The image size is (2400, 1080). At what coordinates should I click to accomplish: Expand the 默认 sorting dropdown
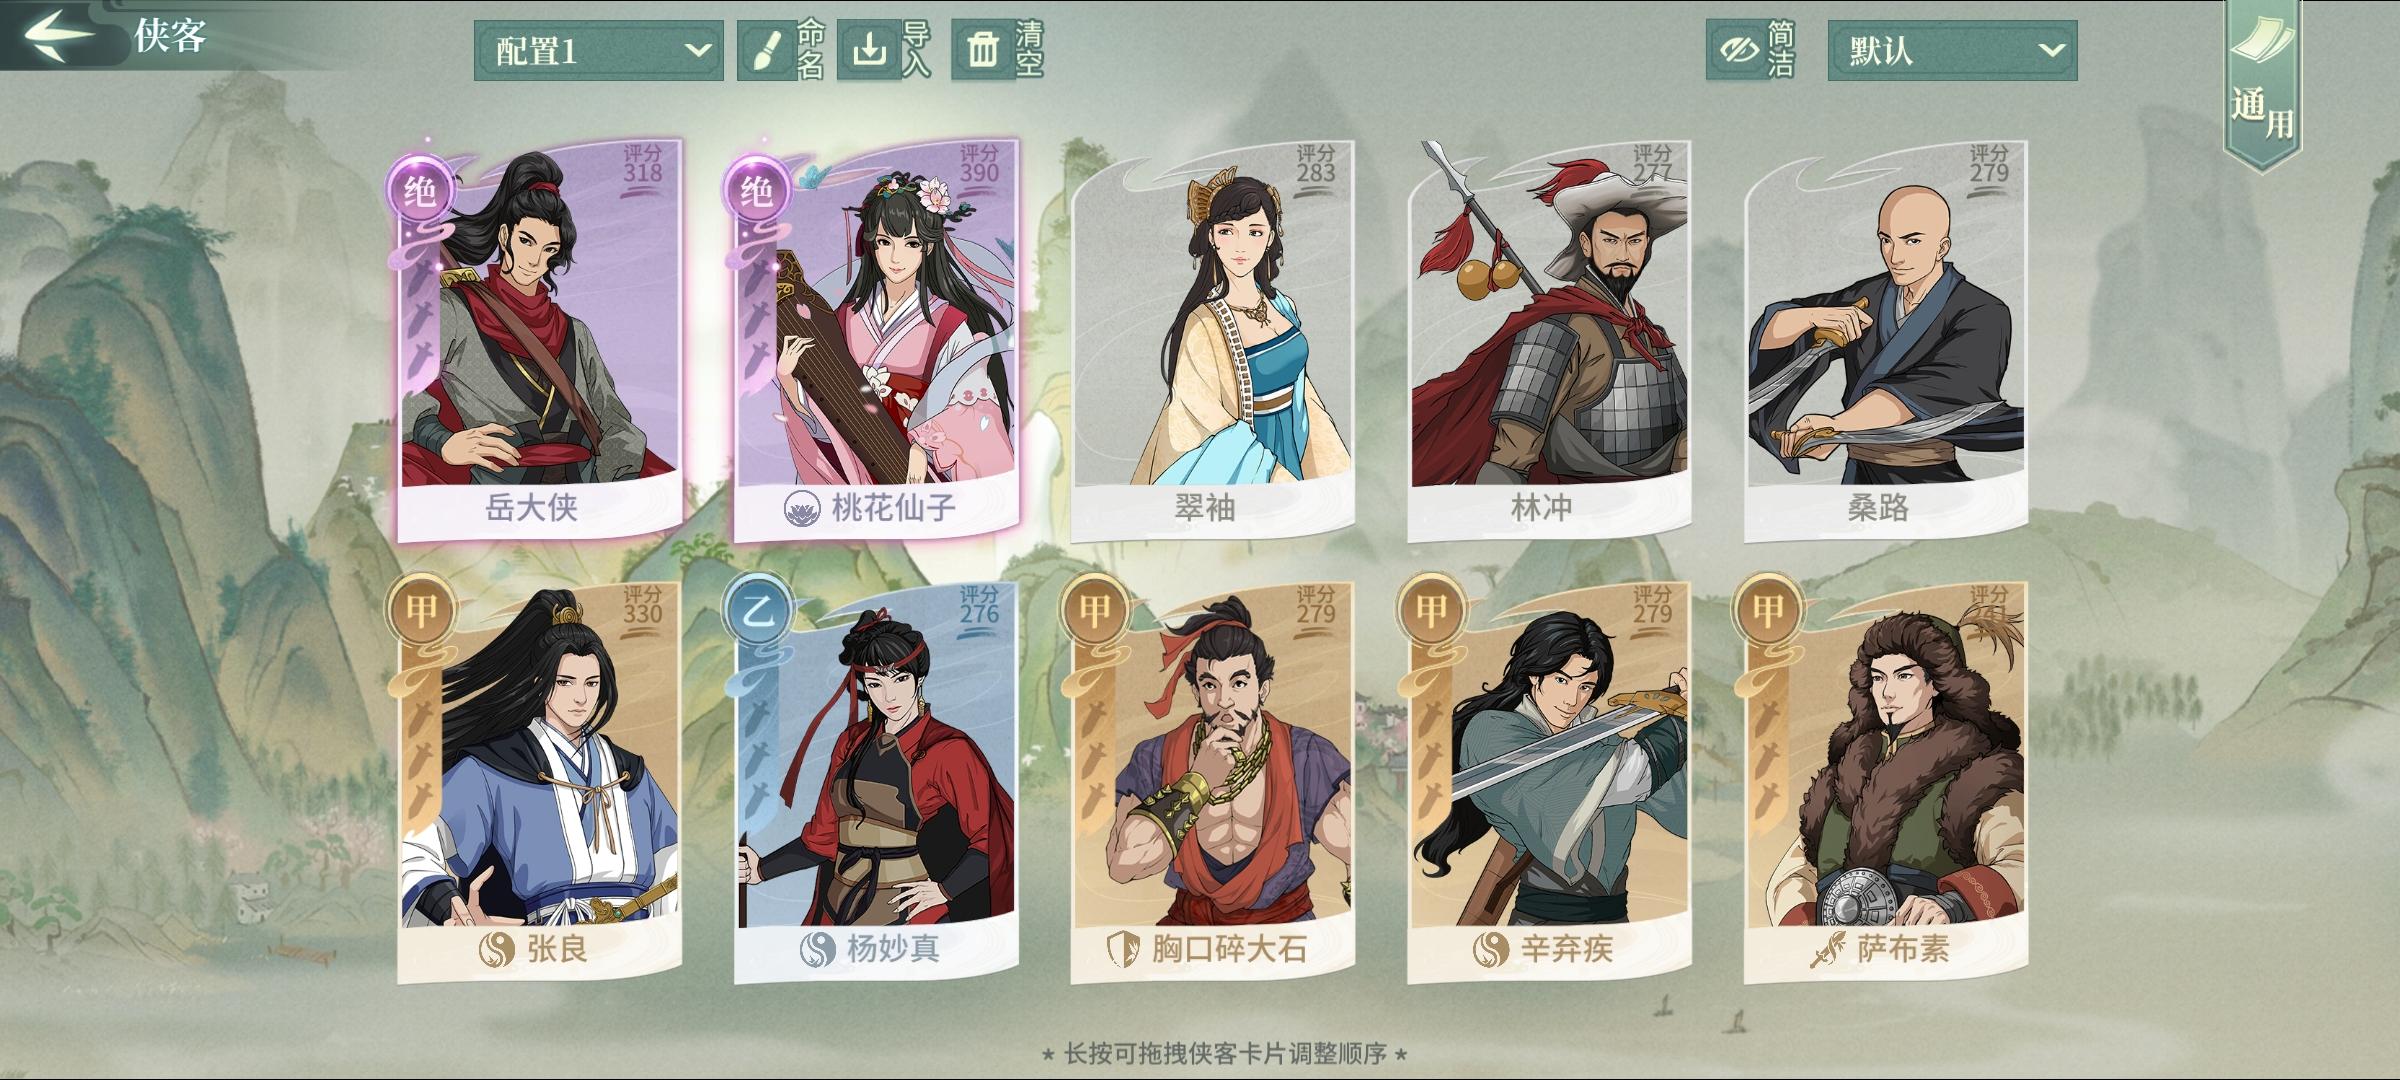1952,50
